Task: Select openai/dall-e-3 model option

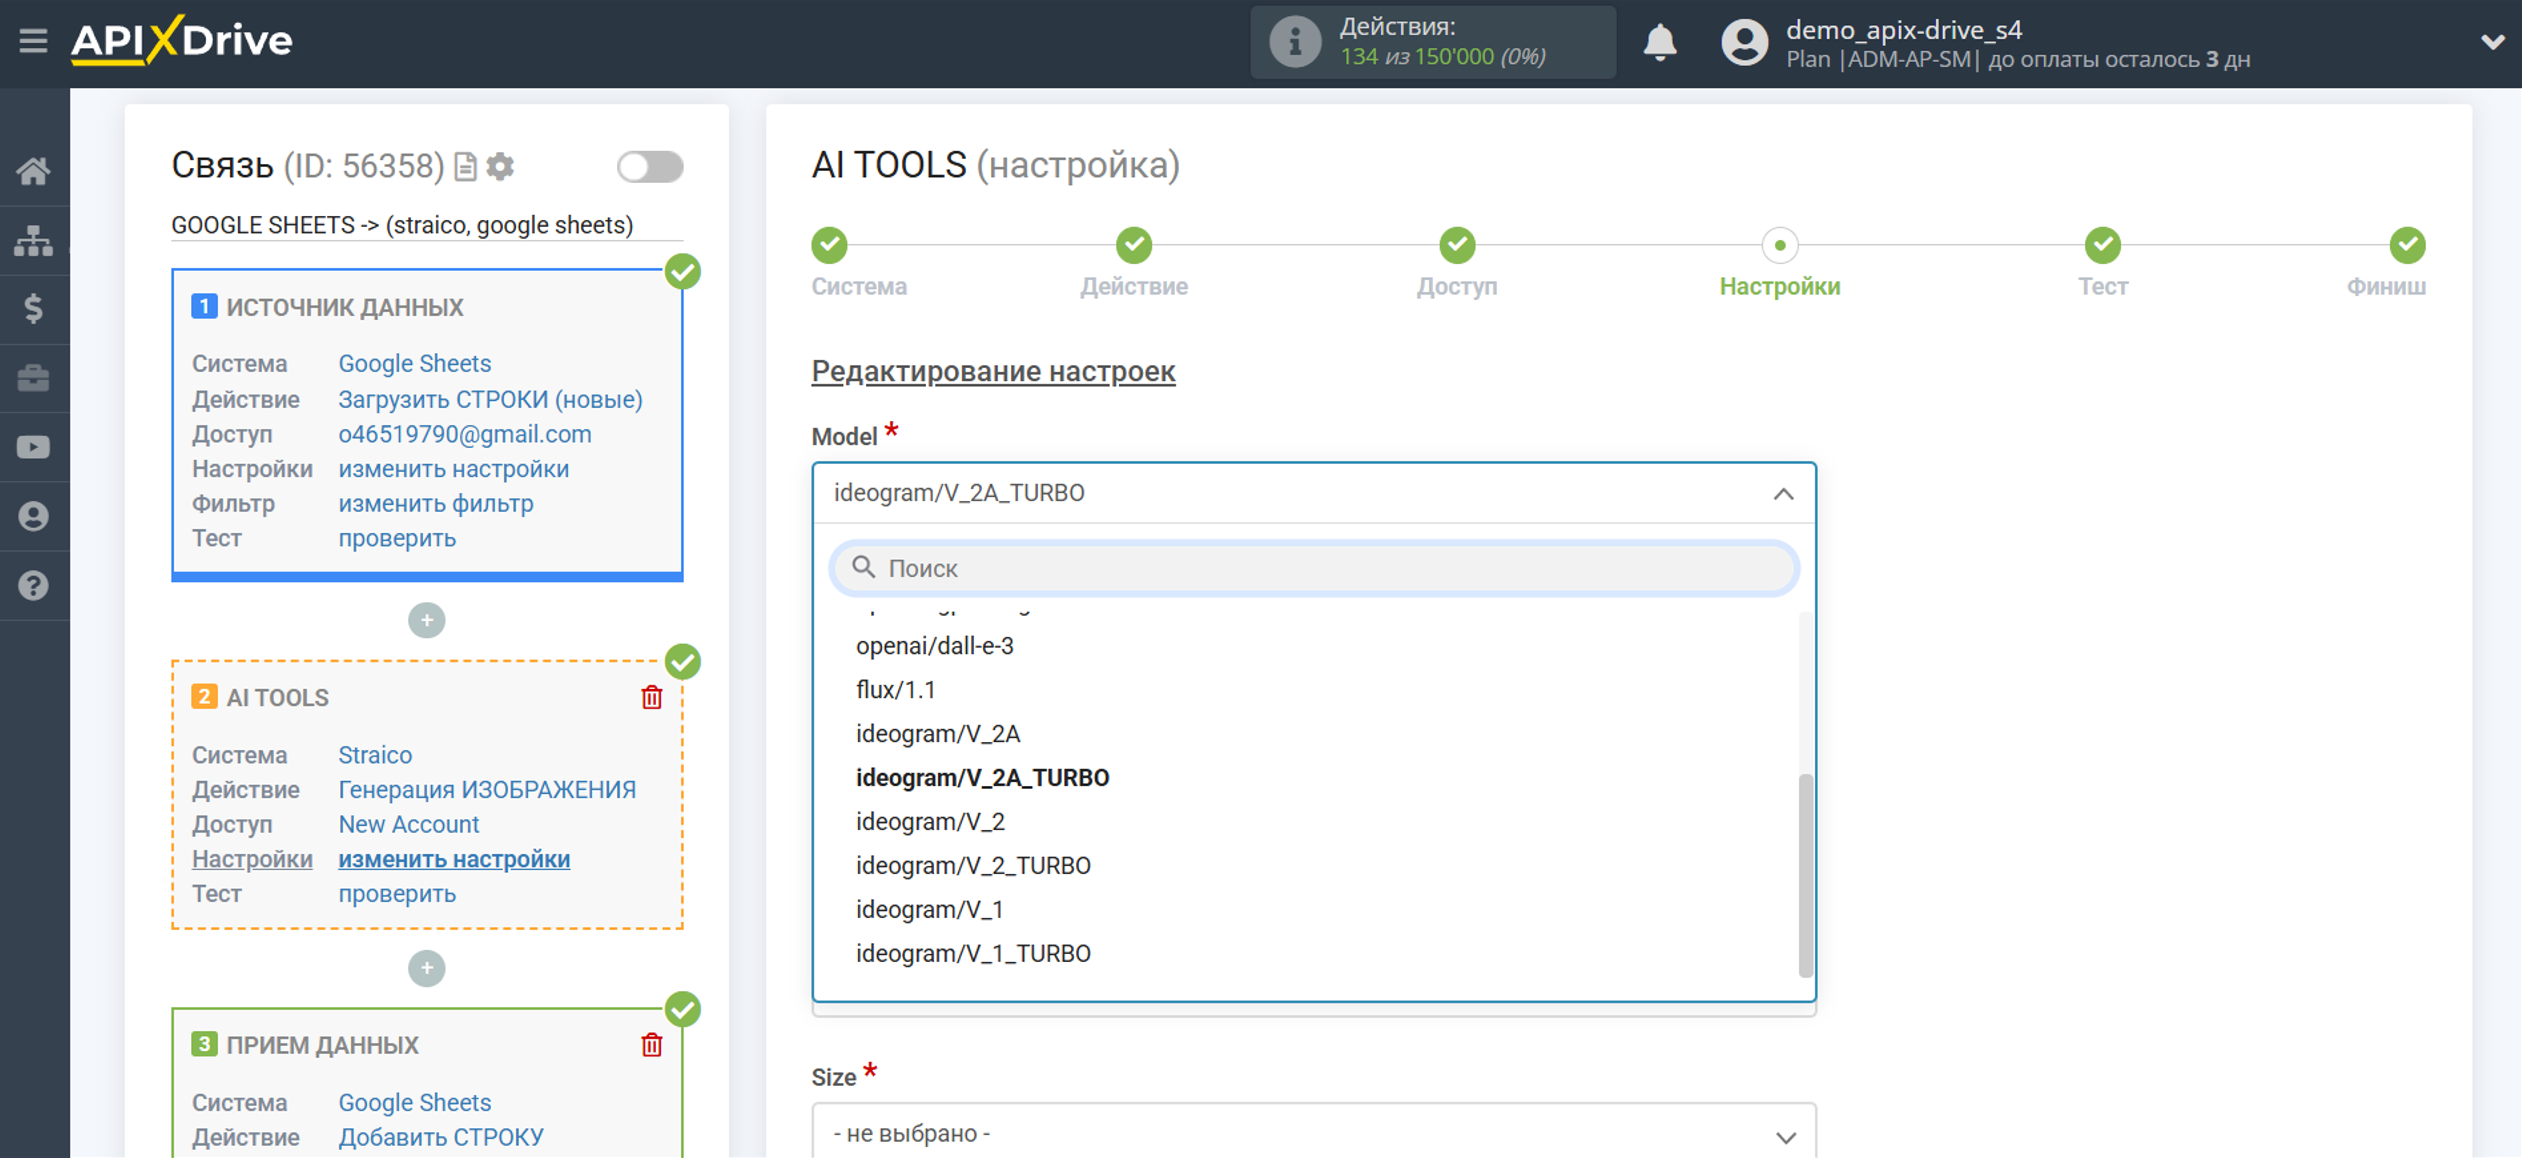Action: (934, 646)
